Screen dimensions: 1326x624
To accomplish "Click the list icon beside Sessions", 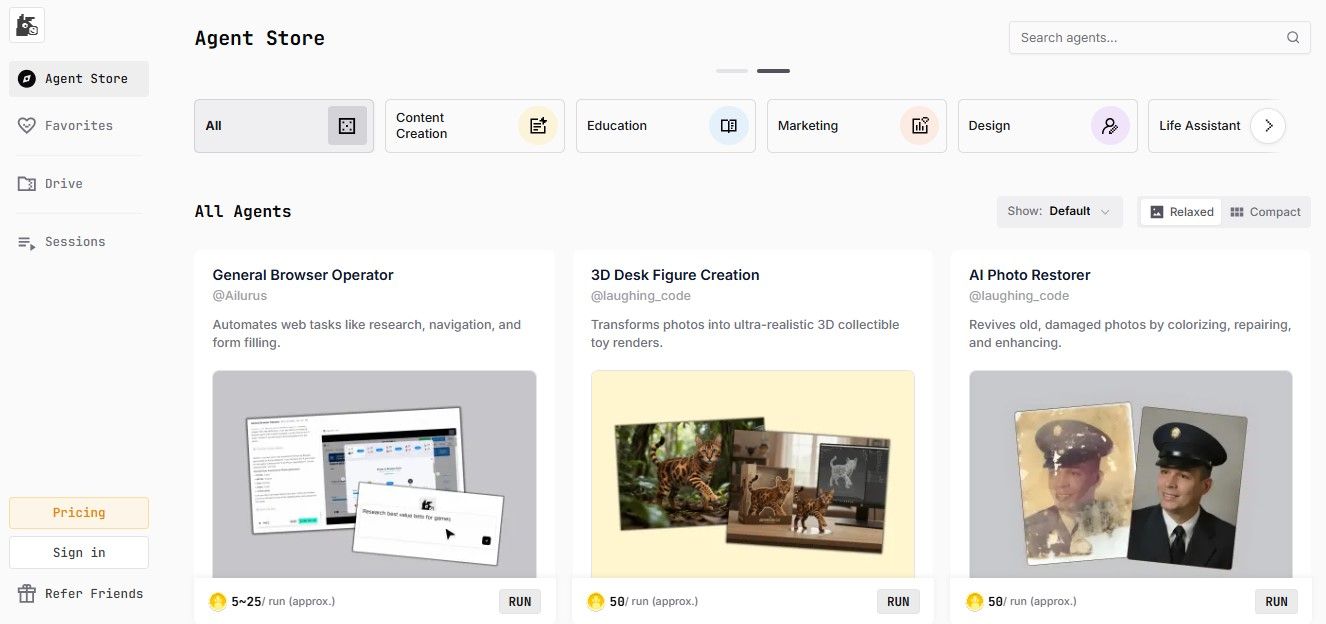I will pyautogui.click(x=27, y=242).
